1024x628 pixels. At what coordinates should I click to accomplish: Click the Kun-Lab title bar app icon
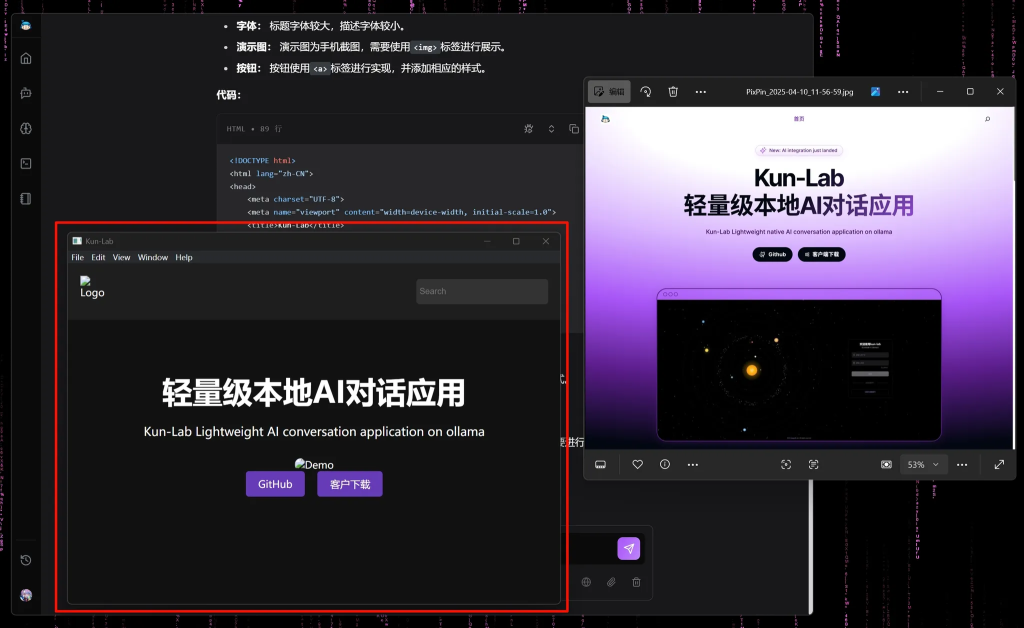[x=77, y=241]
